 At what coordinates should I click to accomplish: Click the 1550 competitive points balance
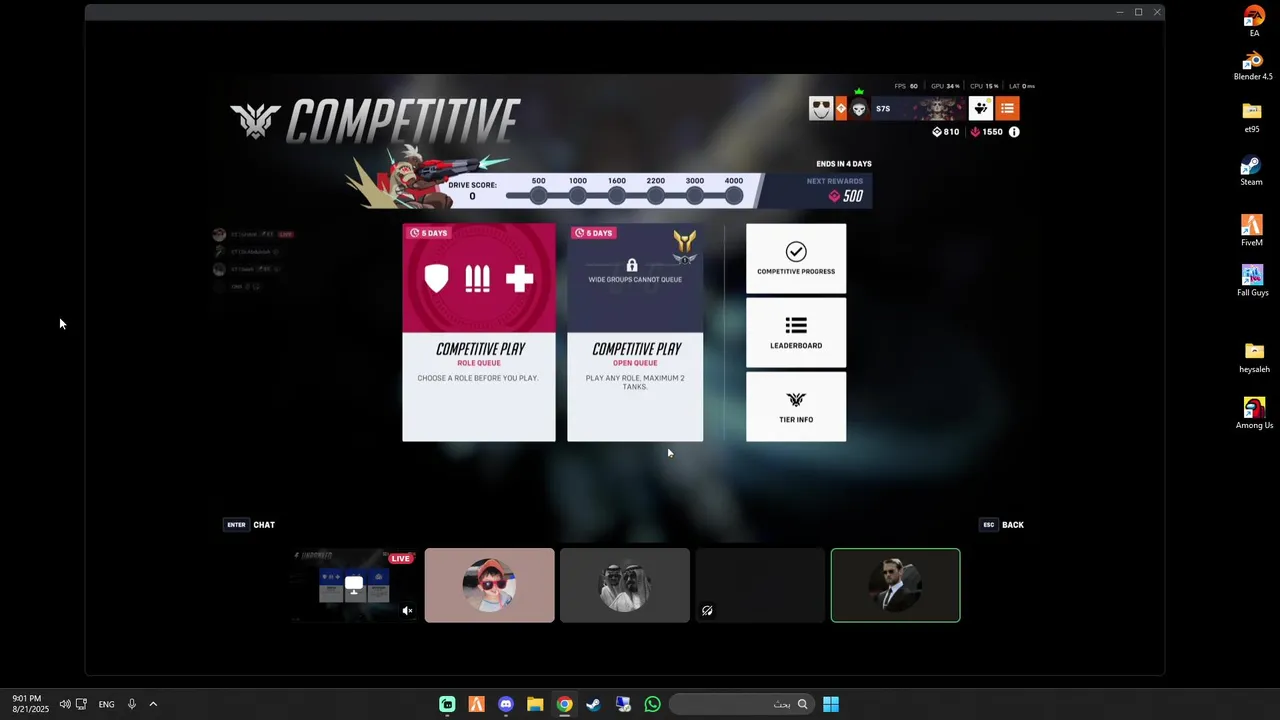tap(987, 132)
